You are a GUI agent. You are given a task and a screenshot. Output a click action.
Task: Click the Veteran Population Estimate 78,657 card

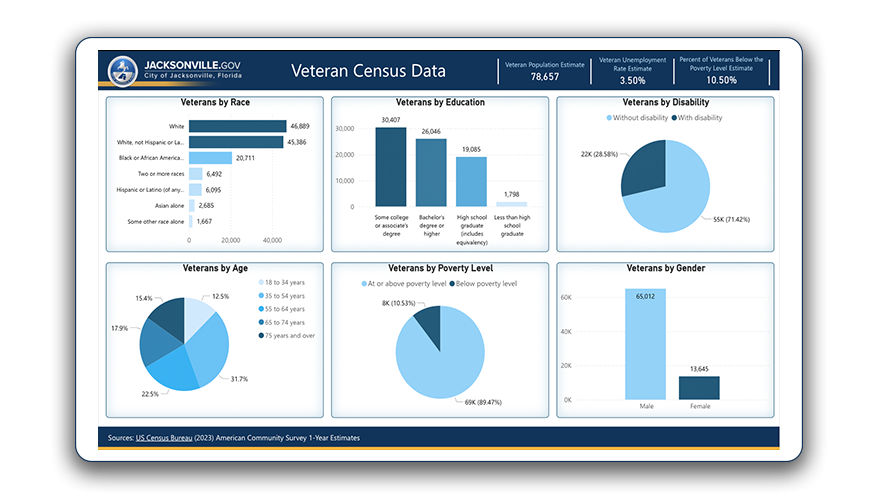(x=544, y=71)
